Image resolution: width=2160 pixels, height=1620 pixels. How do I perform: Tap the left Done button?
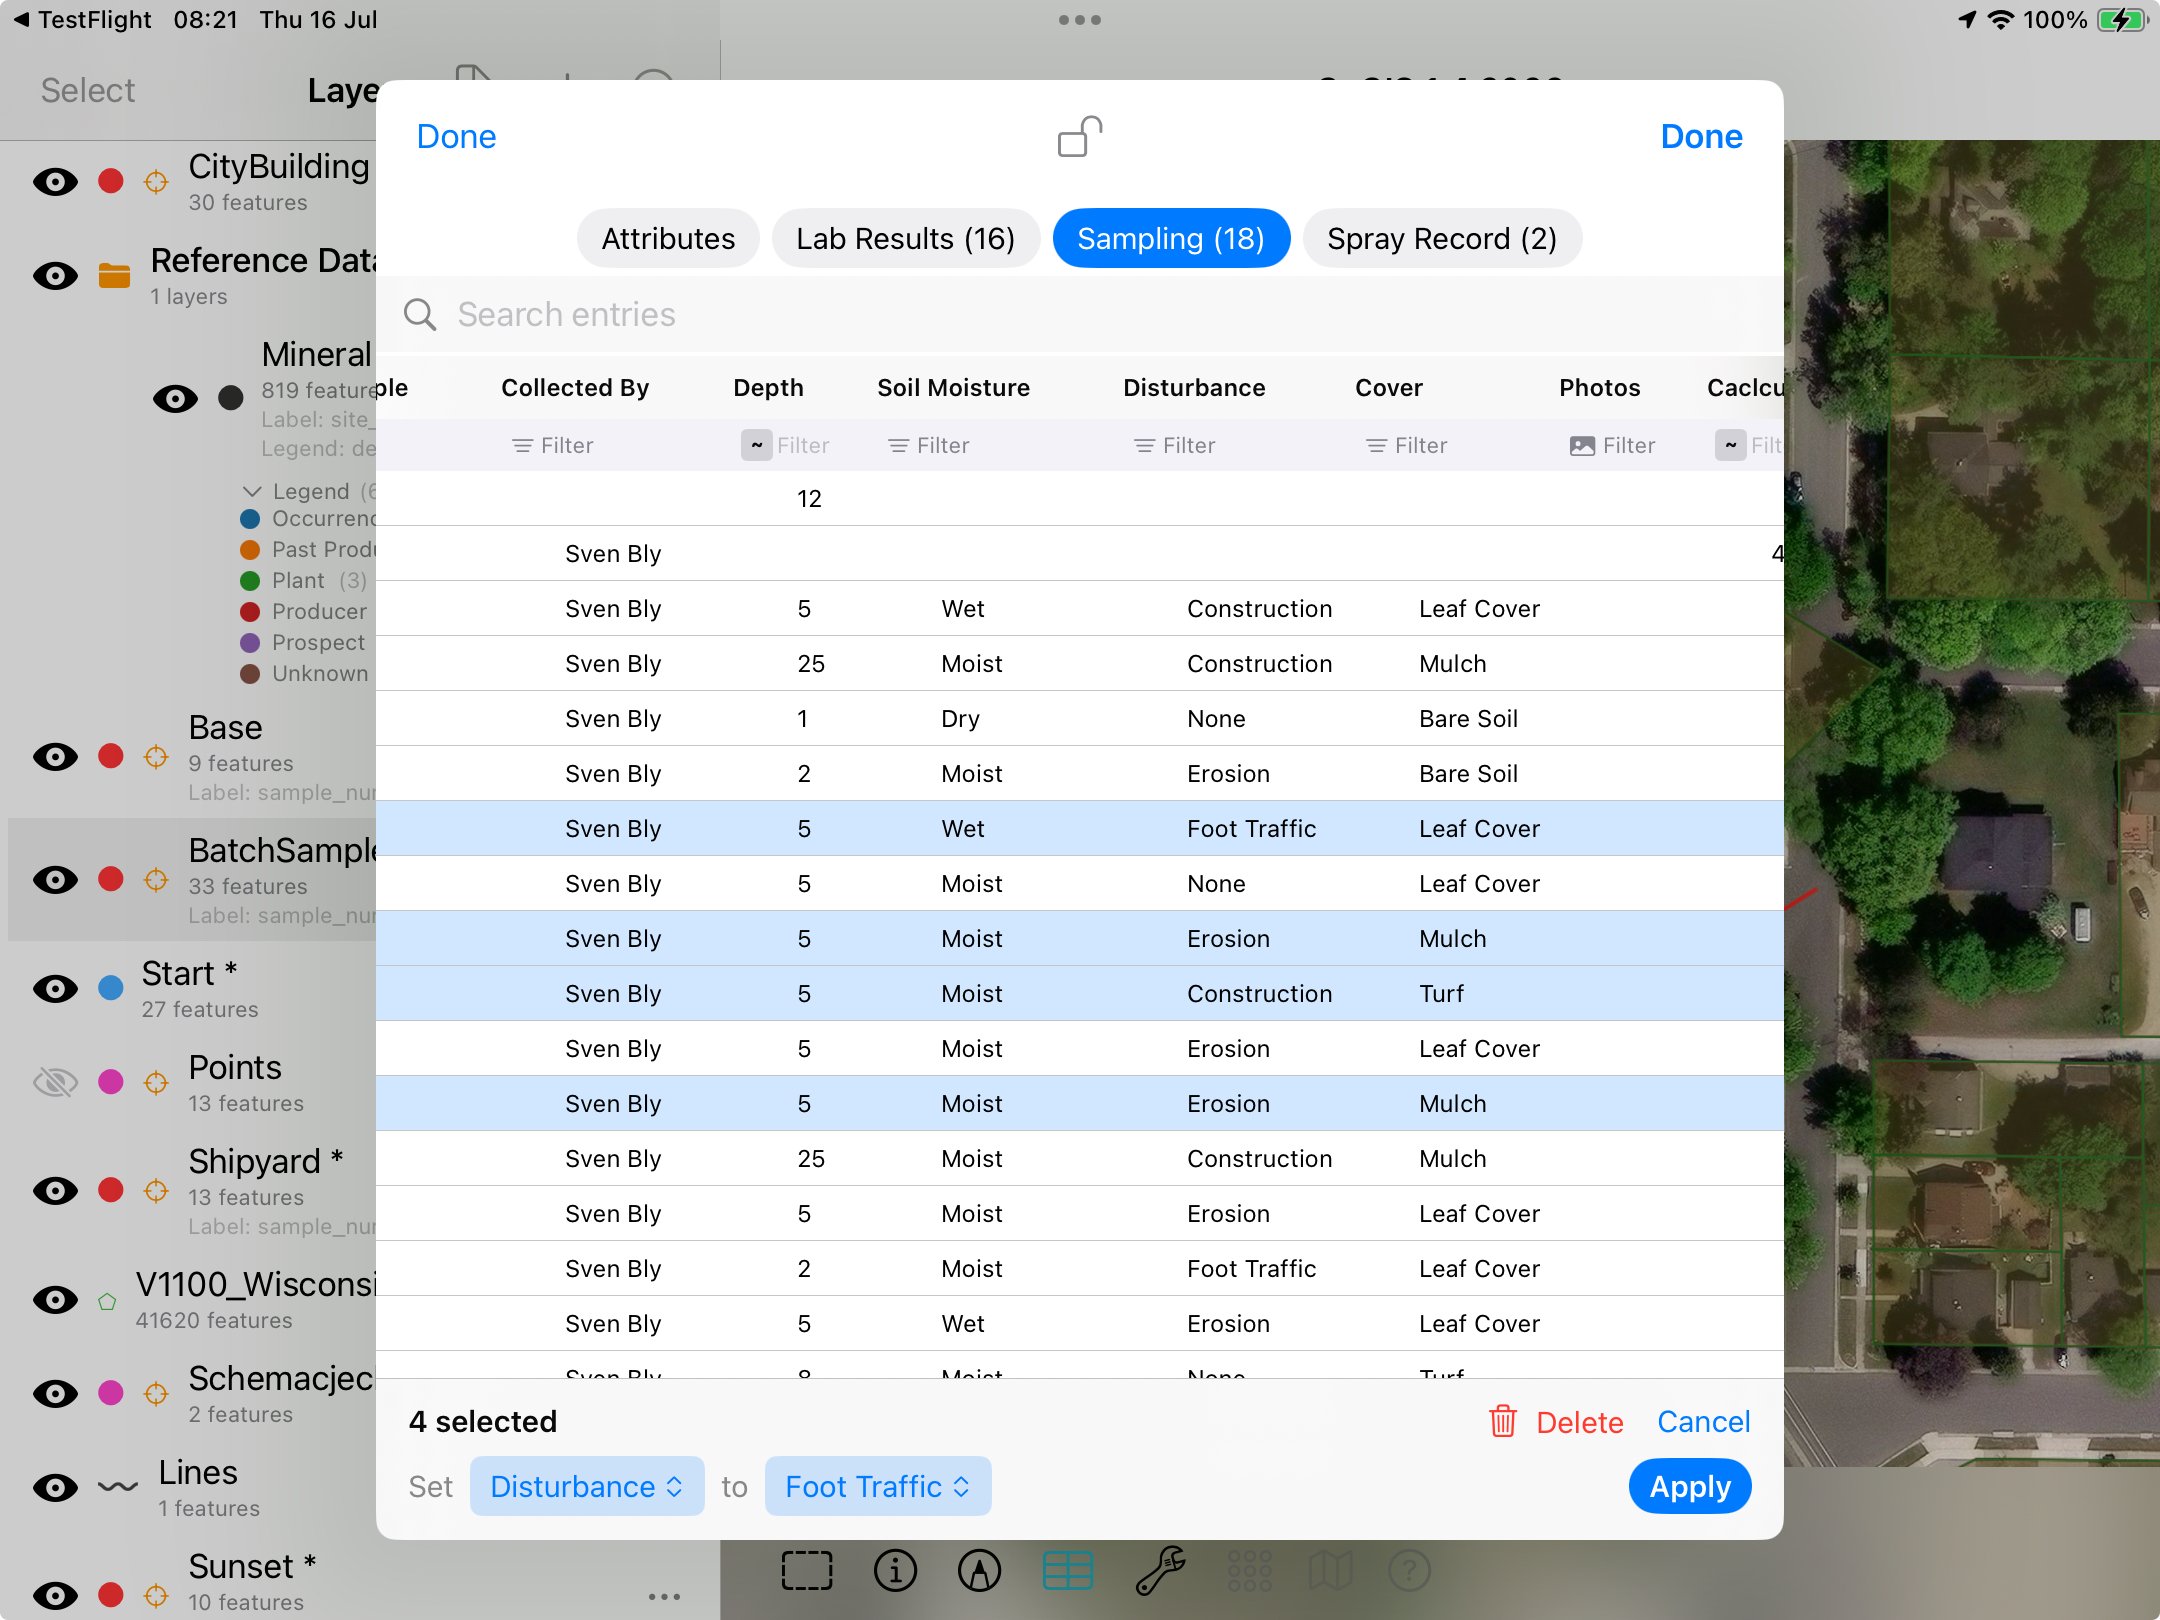[456, 136]
